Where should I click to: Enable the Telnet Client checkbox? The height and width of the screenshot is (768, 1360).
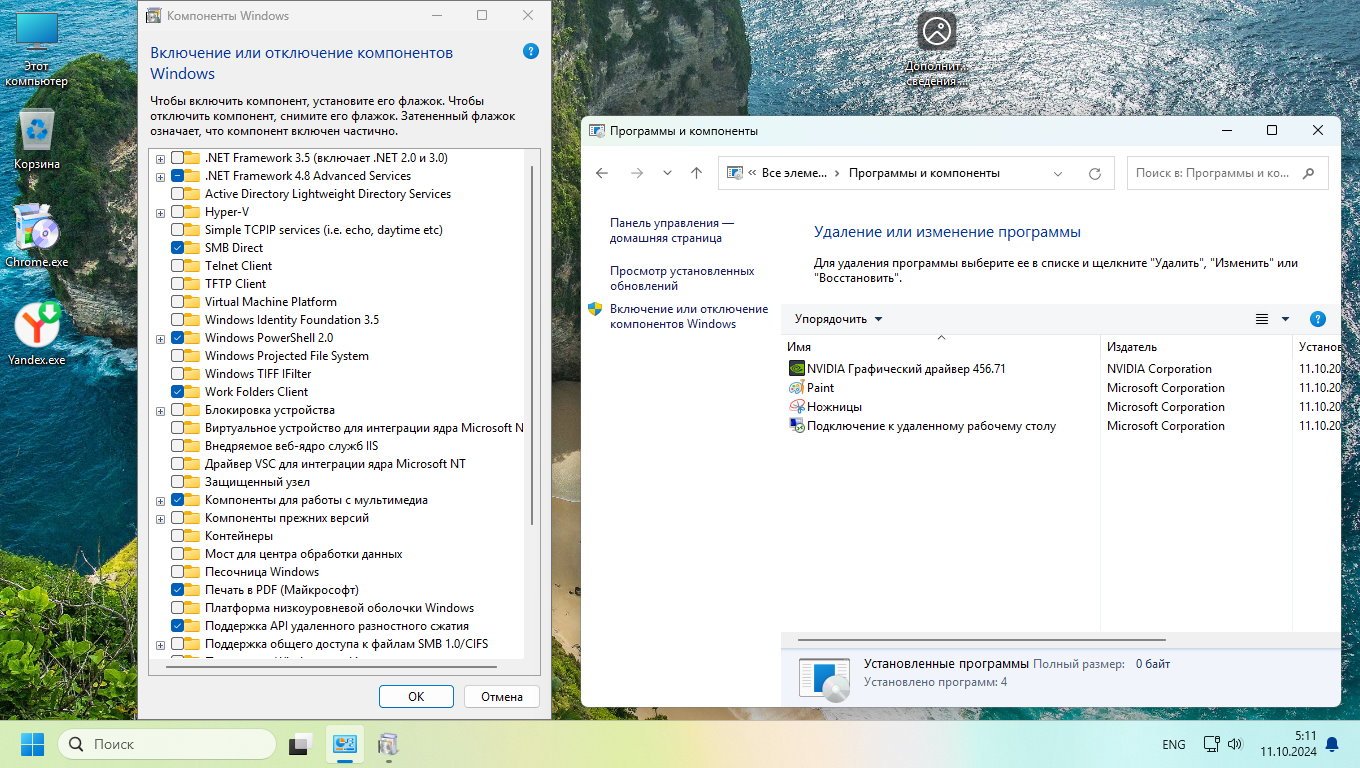178,266
